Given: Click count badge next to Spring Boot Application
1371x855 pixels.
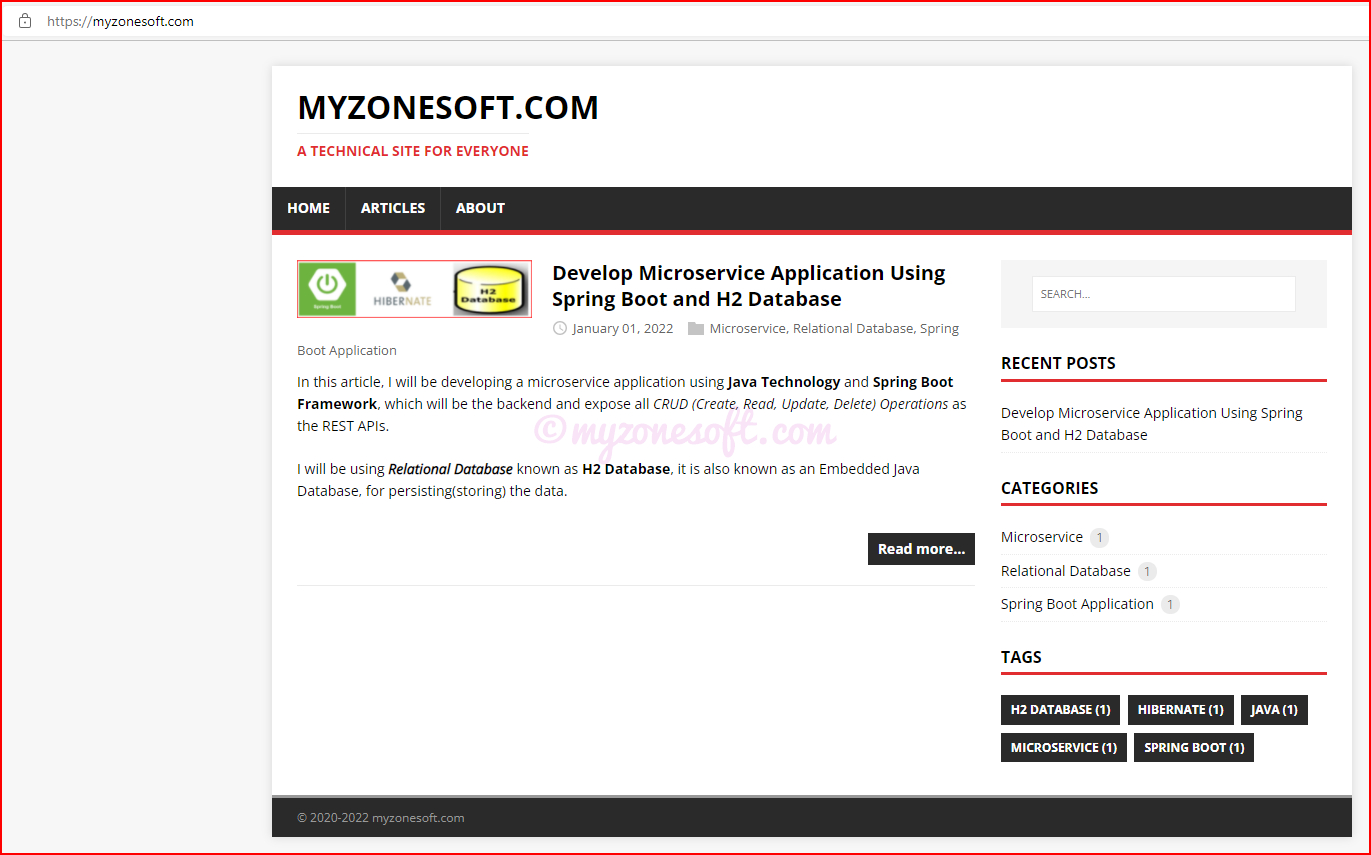Looking at the screenshot, I should click(1170, 605).
